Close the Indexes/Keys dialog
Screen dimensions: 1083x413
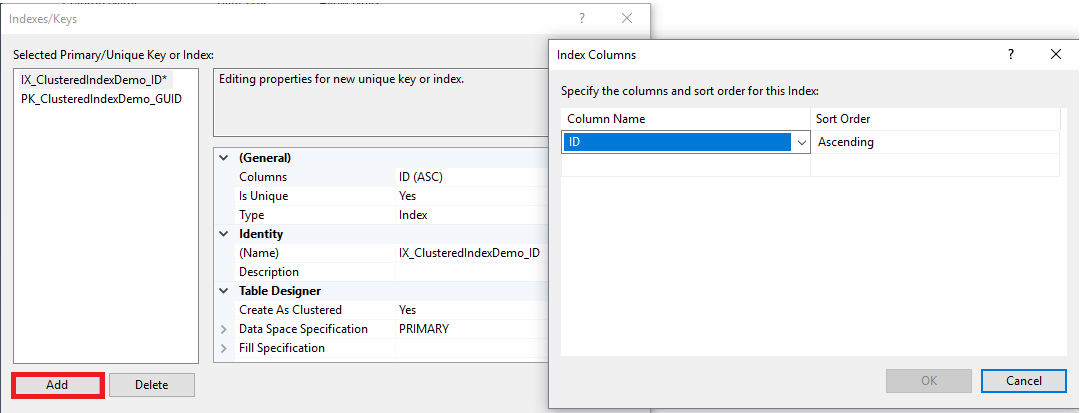click(x=627, y=18)
